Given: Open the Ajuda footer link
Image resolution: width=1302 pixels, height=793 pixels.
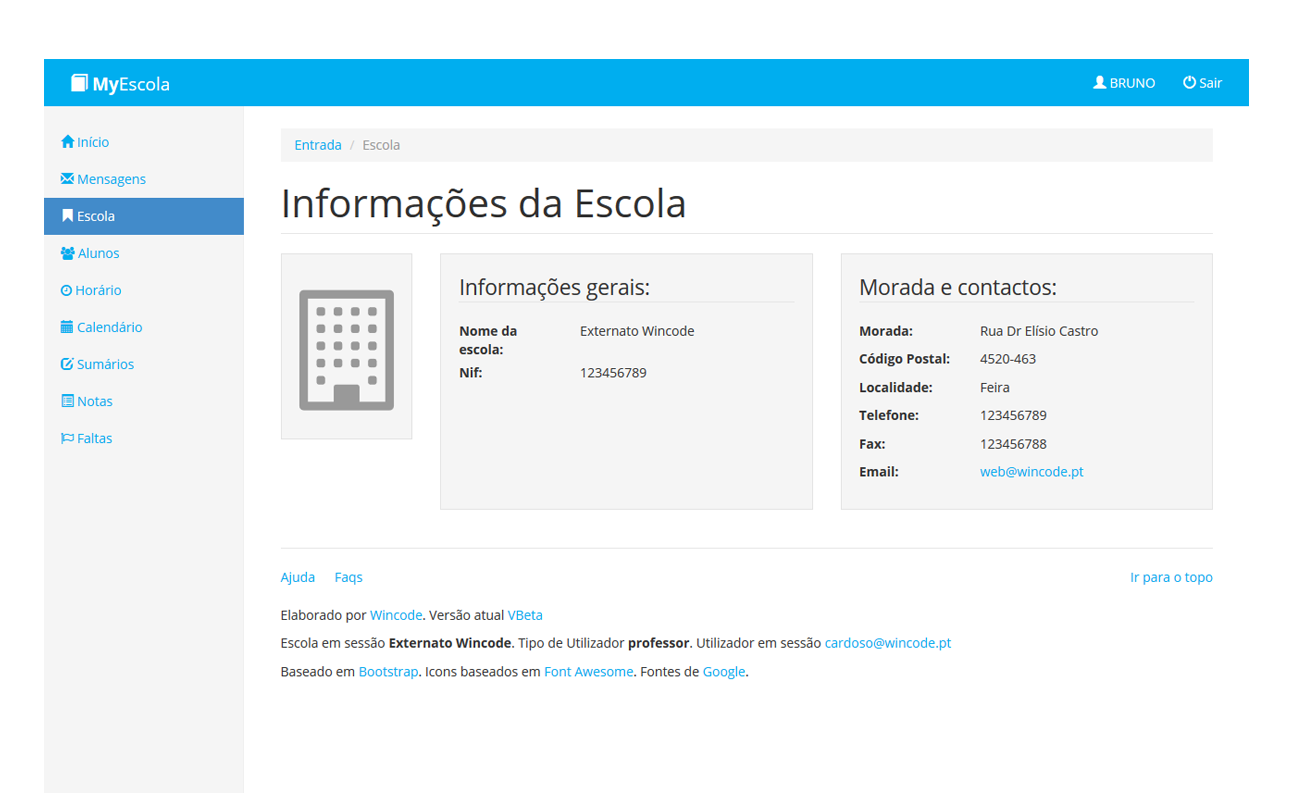Looking at the screenshot, I should pos(297,577).
